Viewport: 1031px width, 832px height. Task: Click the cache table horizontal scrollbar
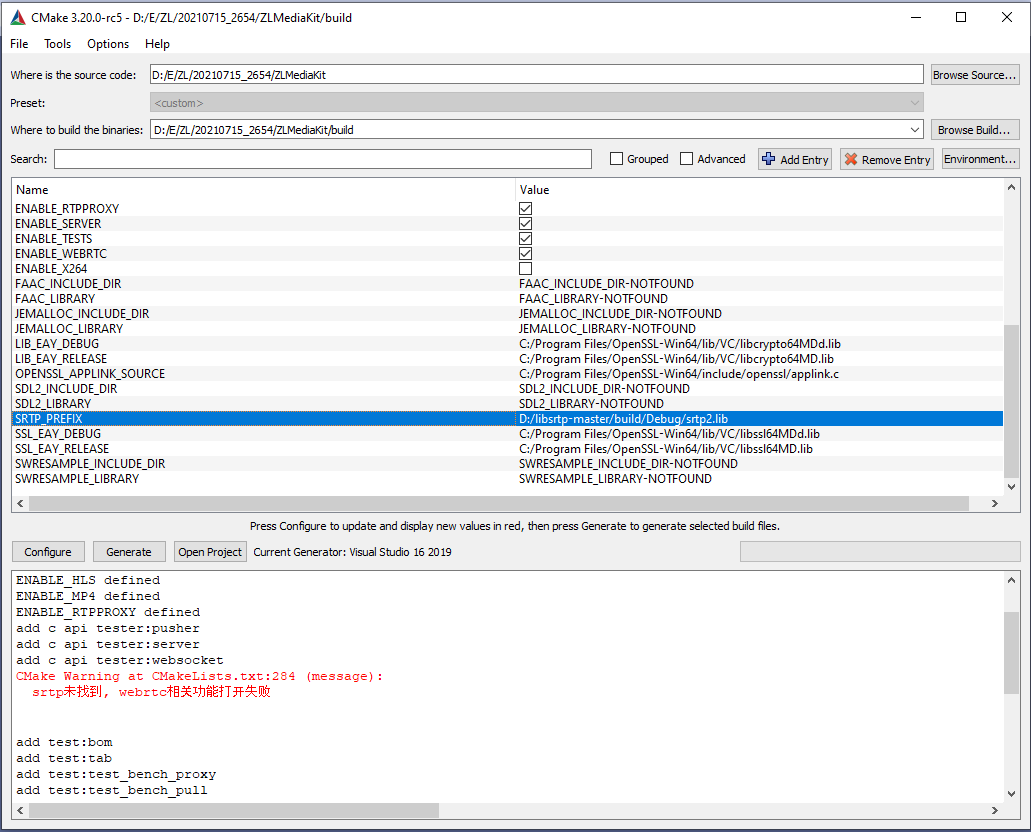pyautogui.click(x=498, y=503)
